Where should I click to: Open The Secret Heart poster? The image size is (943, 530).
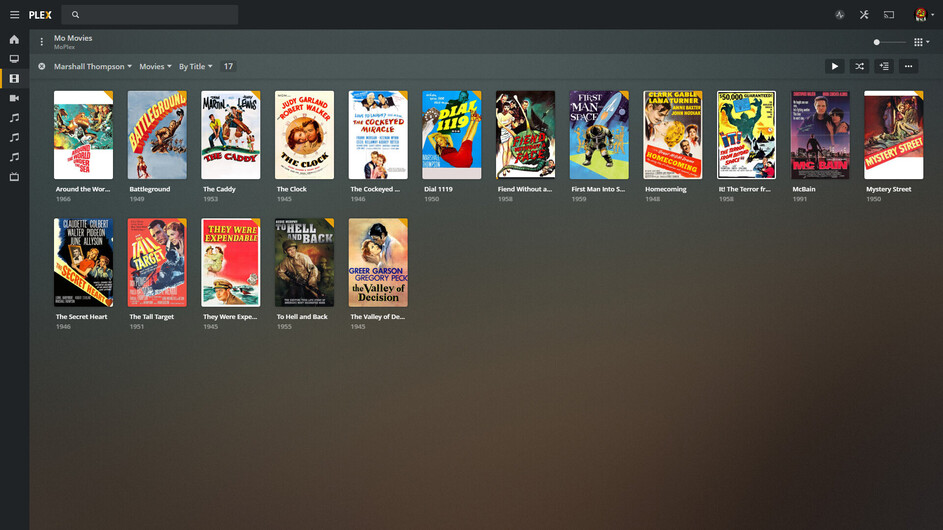point(84,262)
